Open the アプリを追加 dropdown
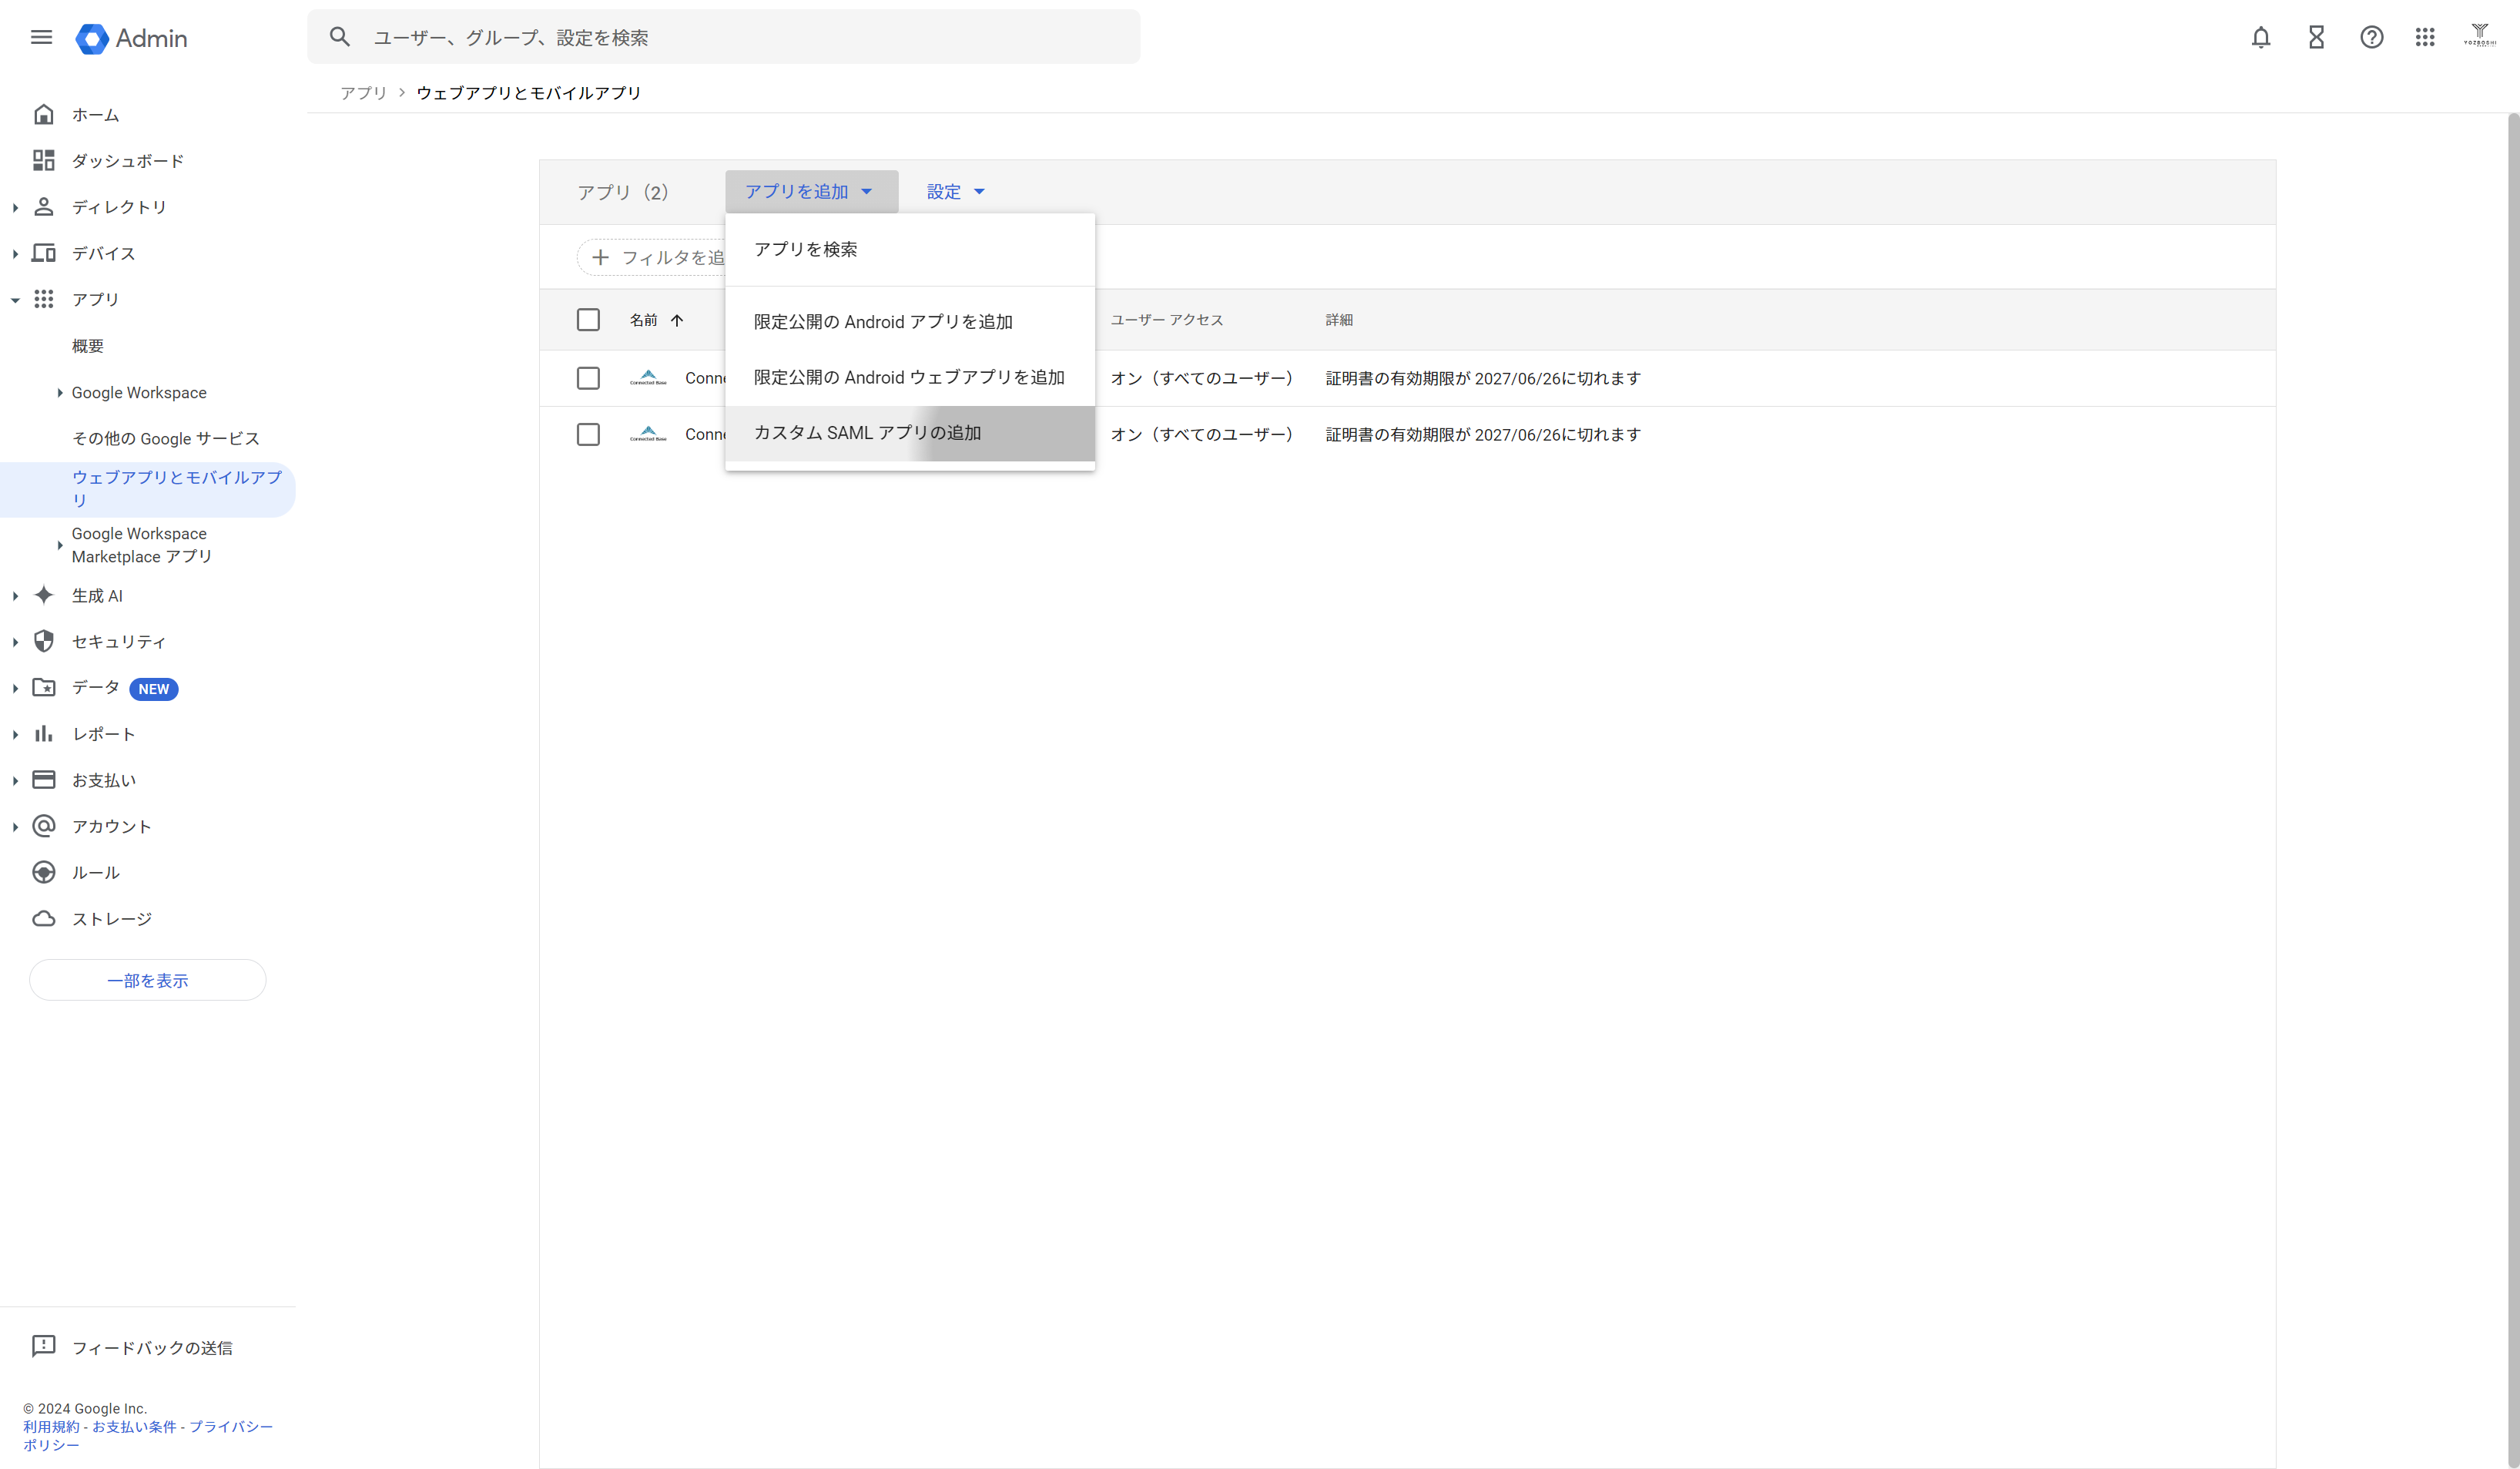 pyautogui.click(x=811, y=191)
